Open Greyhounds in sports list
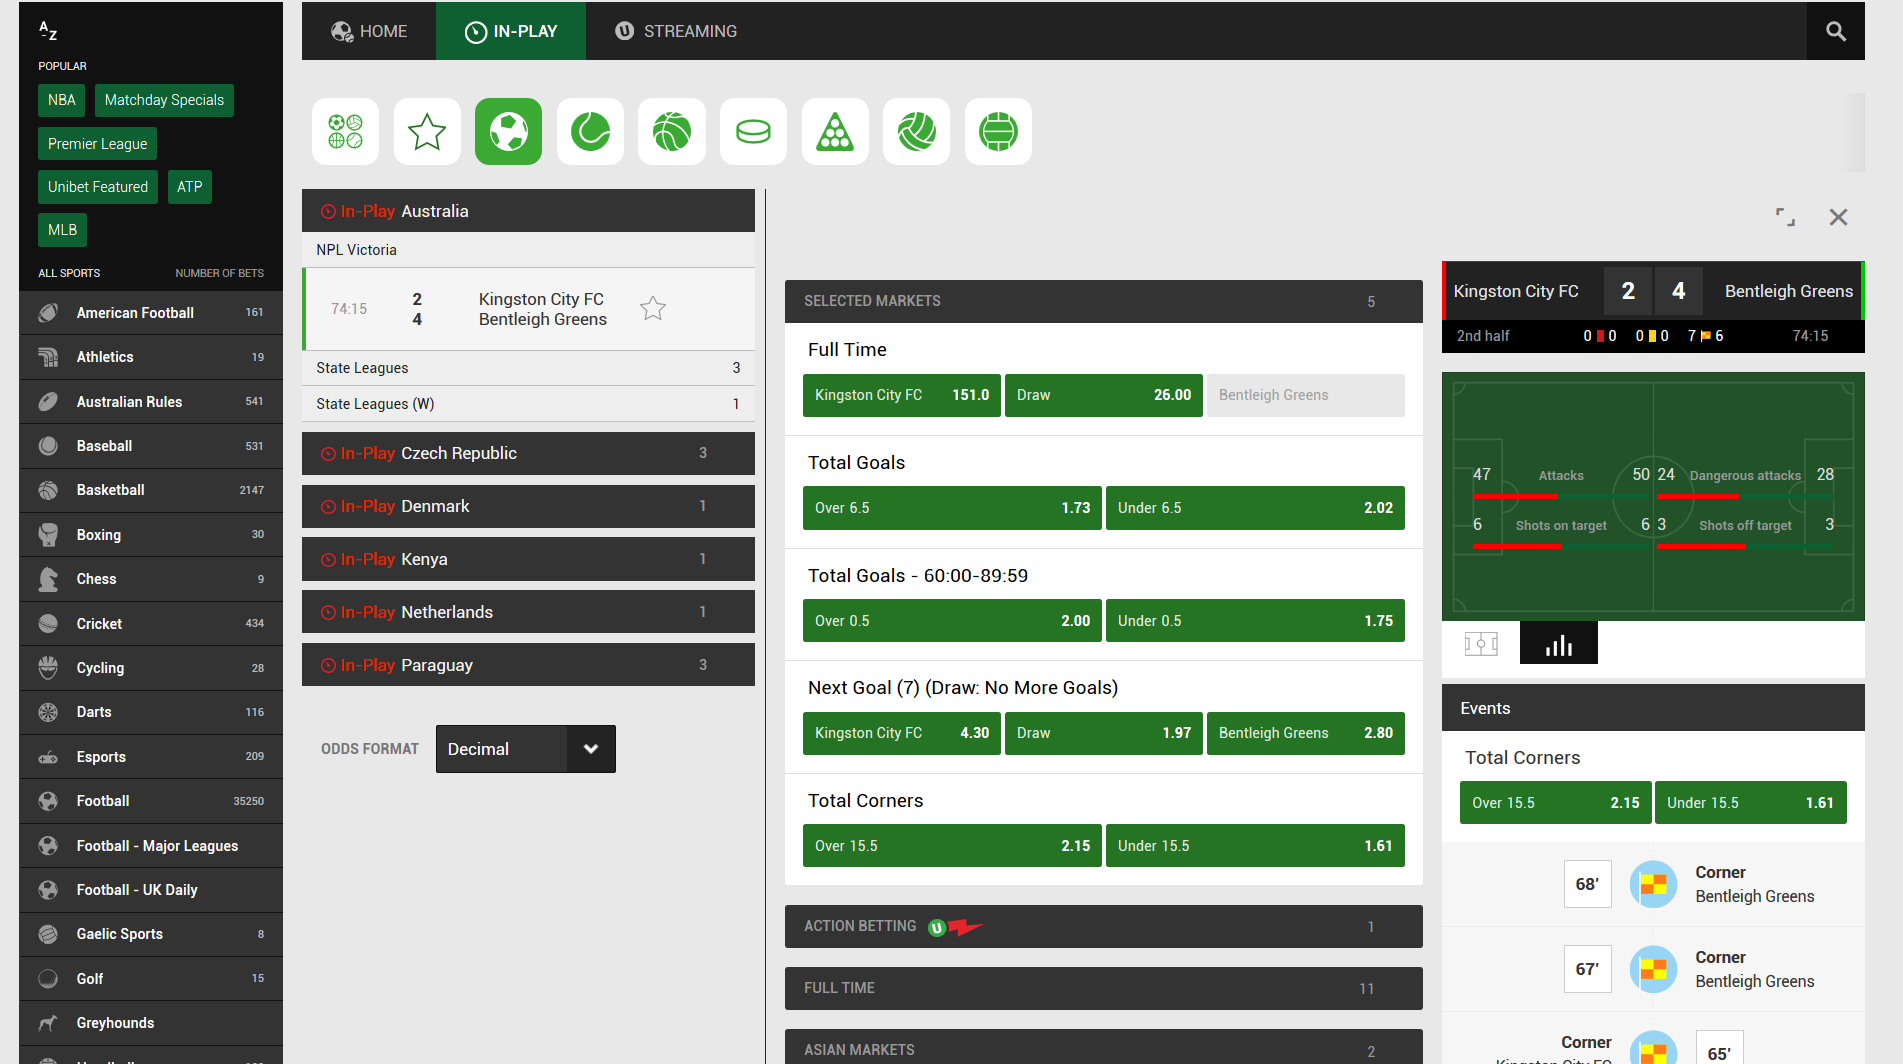This screenshot has width=1903, height=1064. 151,1023
